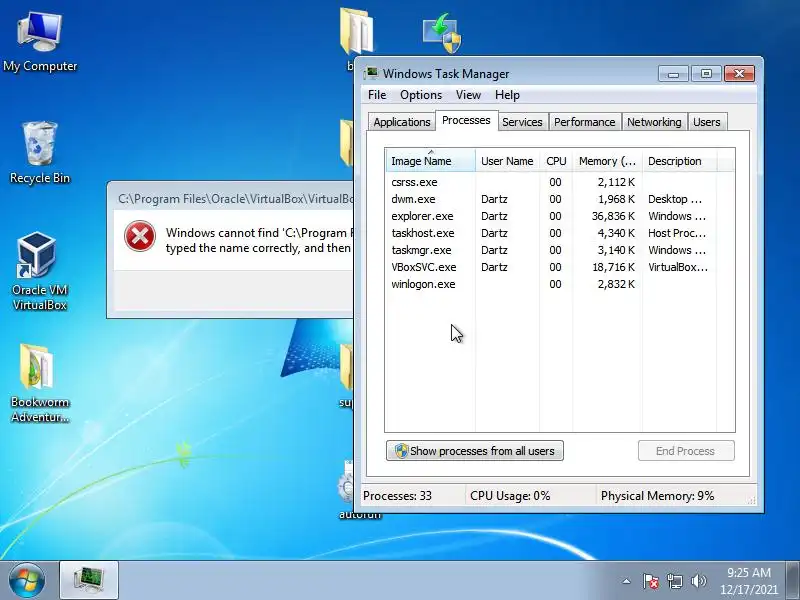The image size is (800, 600).
Task: Click CPU Usage: 0% status text
Action: pyautogui.click(x=510, y=496)
